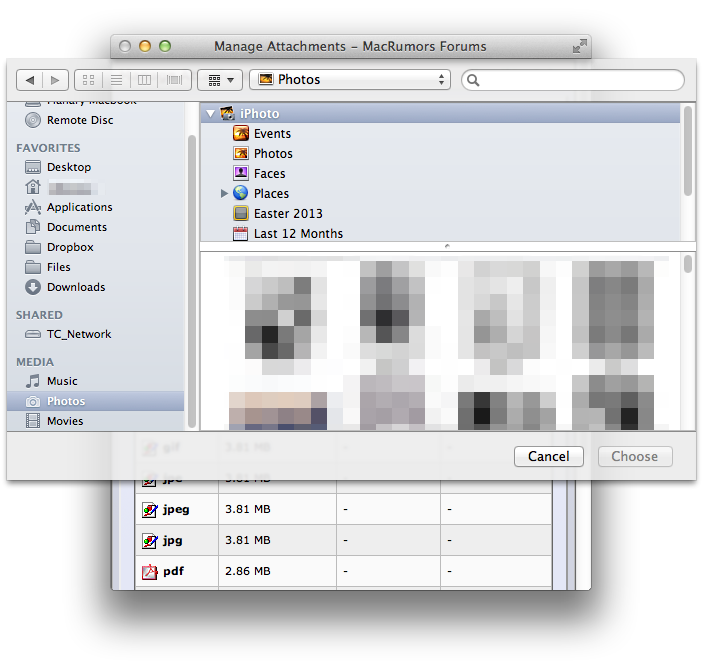The image size is (703, 669).
Task: Select the iPhoto library row
Action: coord(440,113)
